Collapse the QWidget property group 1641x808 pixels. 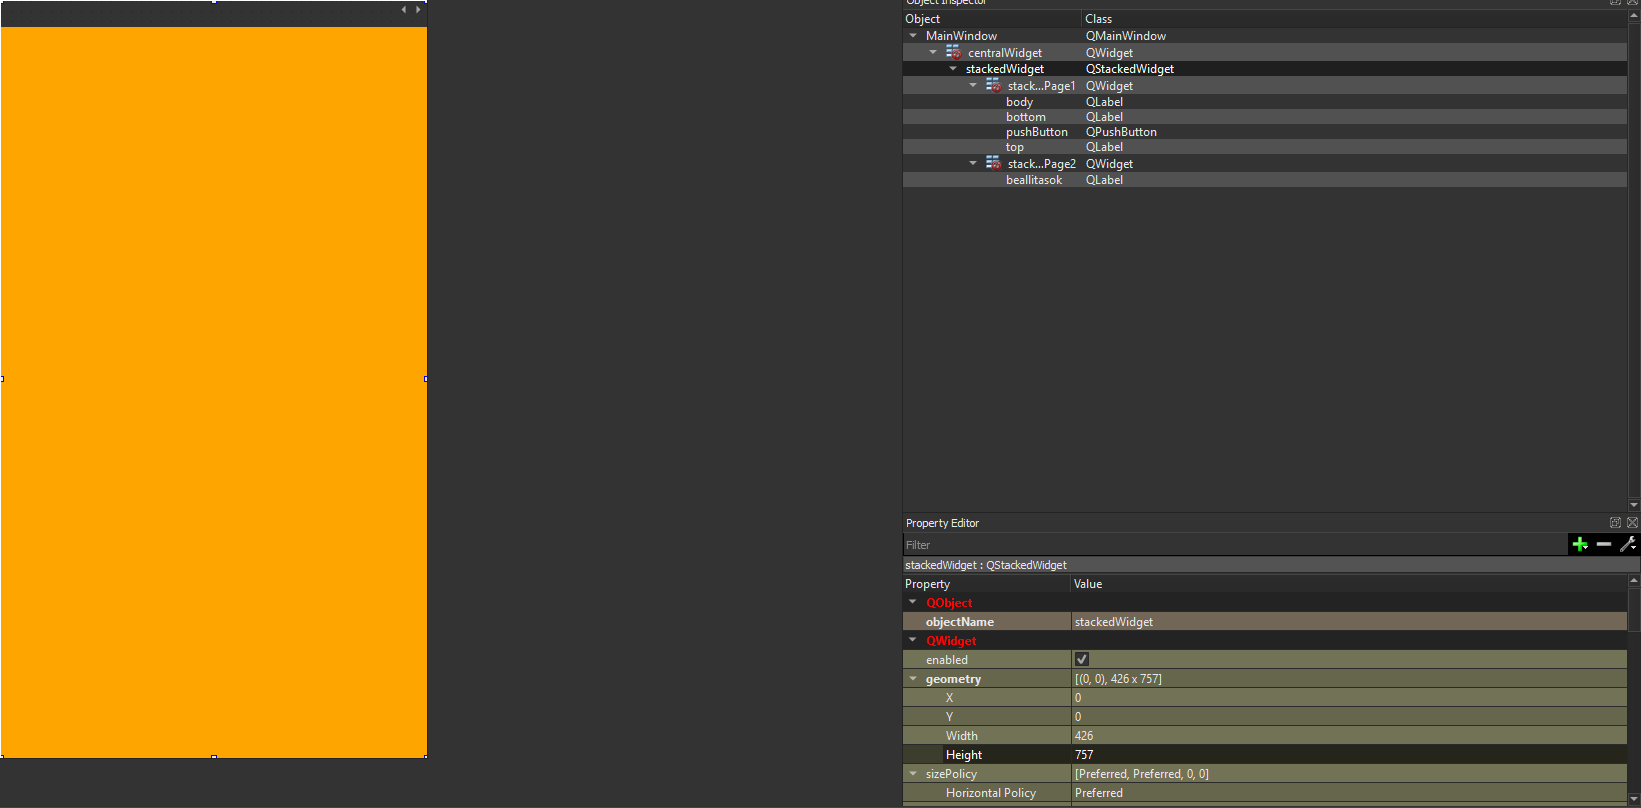pyautogui.click(x=912, y=640)
